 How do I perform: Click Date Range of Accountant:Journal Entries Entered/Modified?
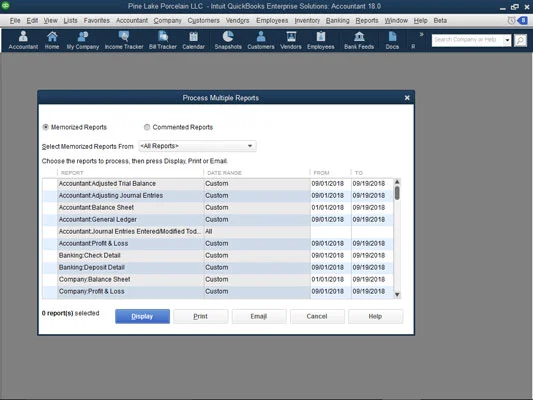click(257, 231)
